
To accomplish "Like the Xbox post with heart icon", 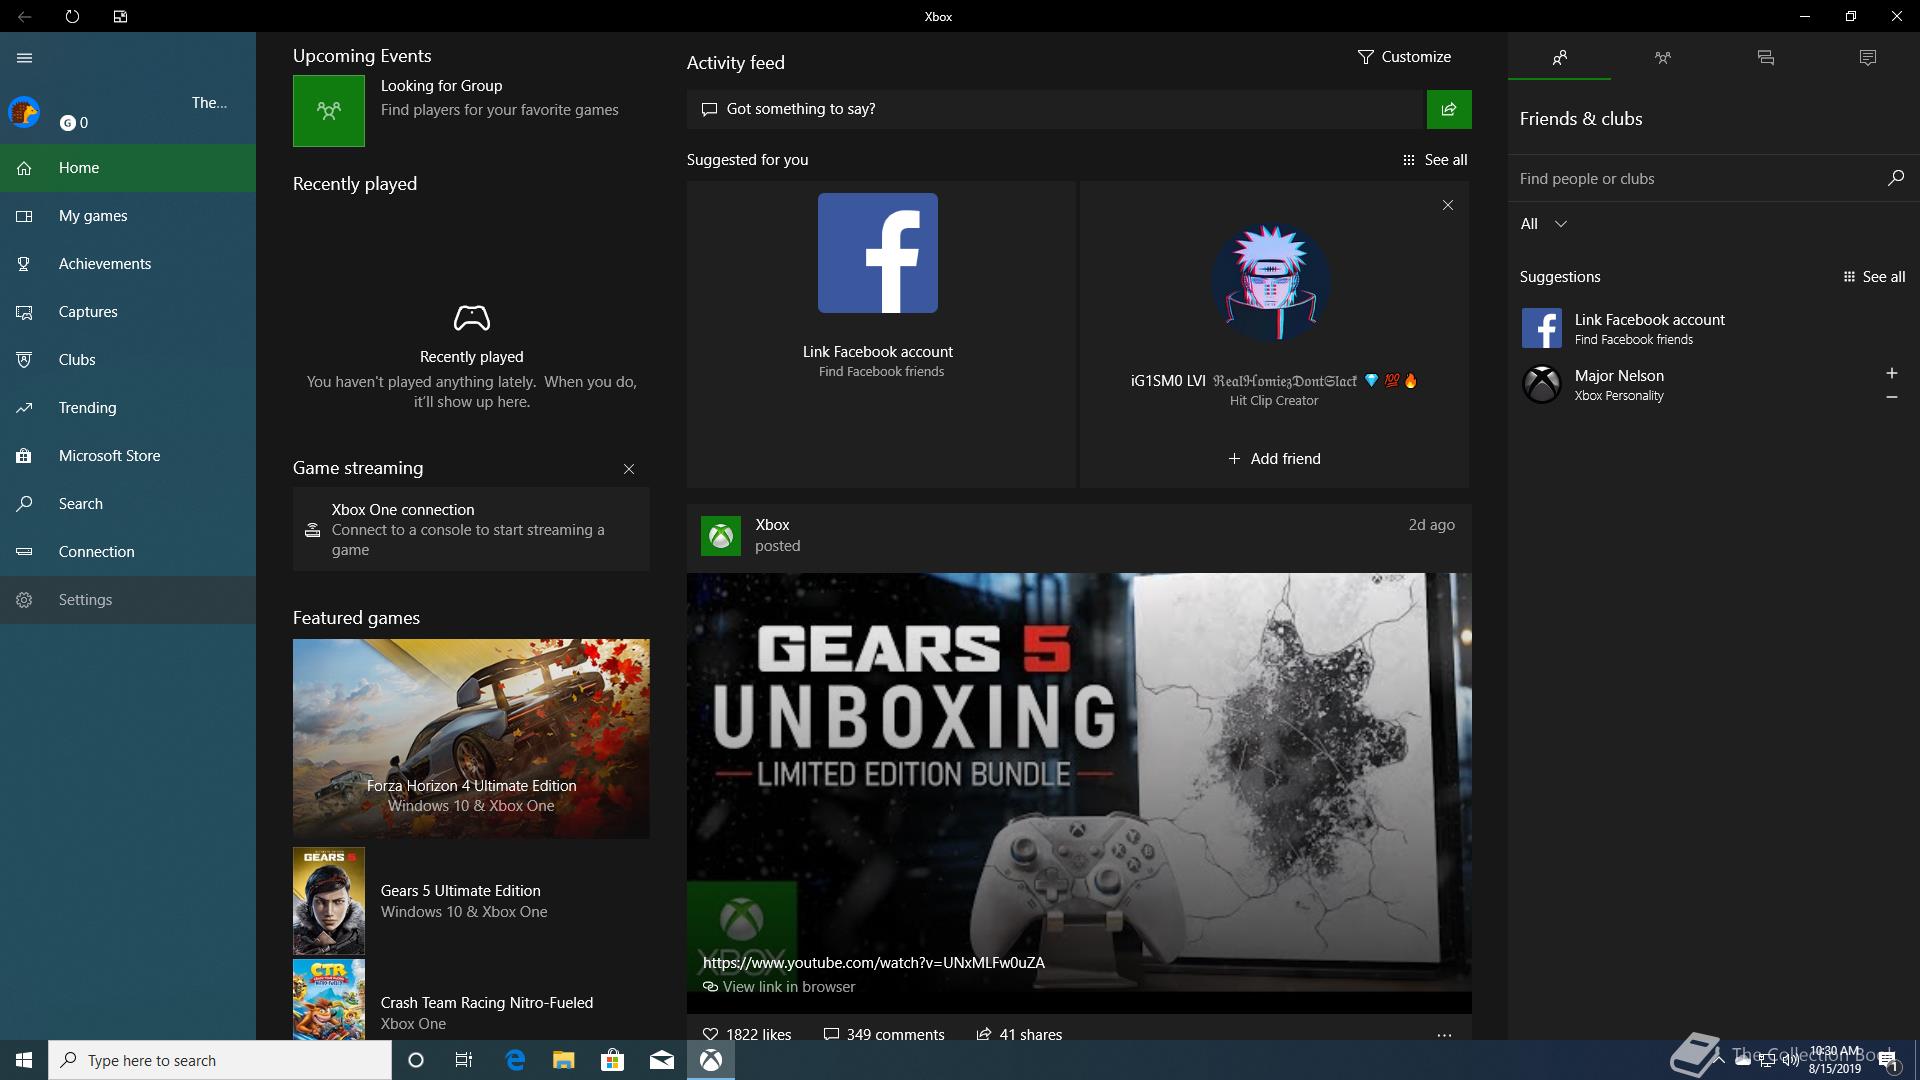I will click(x=710, y=1034).
